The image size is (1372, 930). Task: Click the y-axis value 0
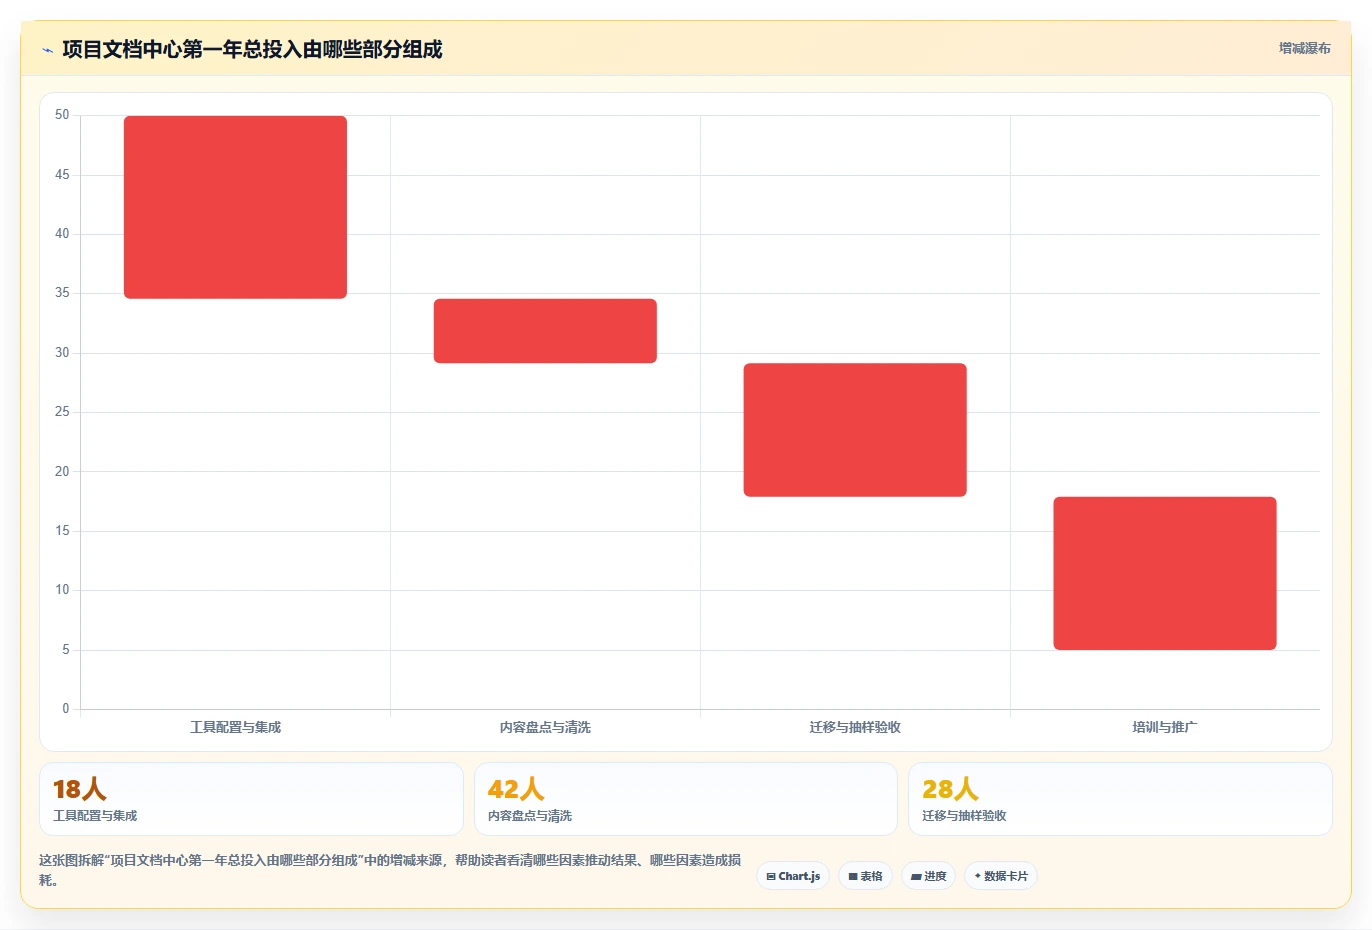(66, 709)
